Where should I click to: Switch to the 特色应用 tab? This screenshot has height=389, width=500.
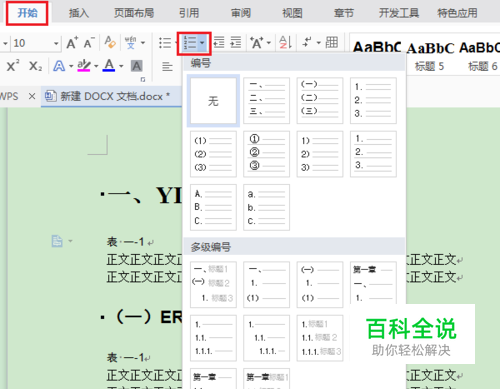pos(457,13)
